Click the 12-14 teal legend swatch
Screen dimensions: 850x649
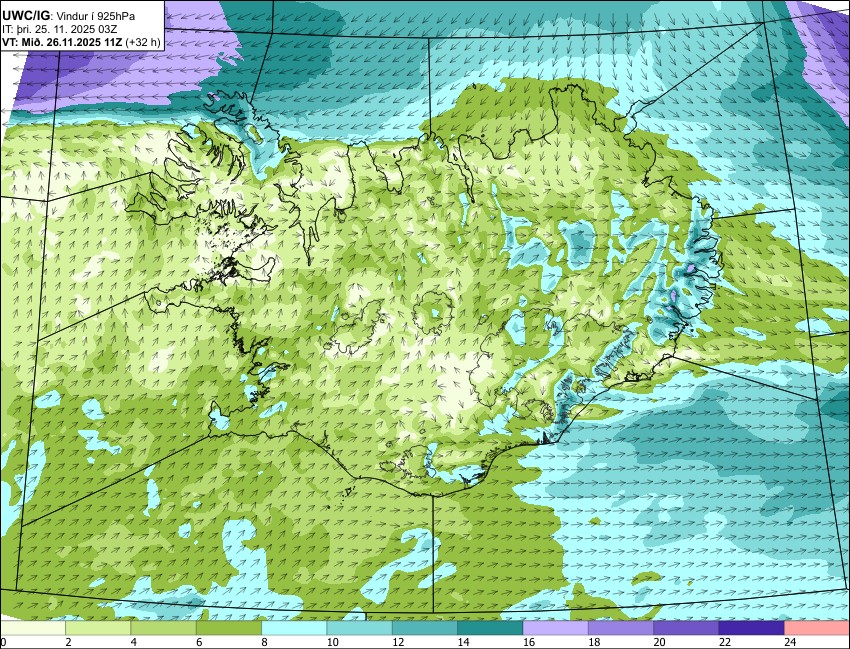[425, 628]
